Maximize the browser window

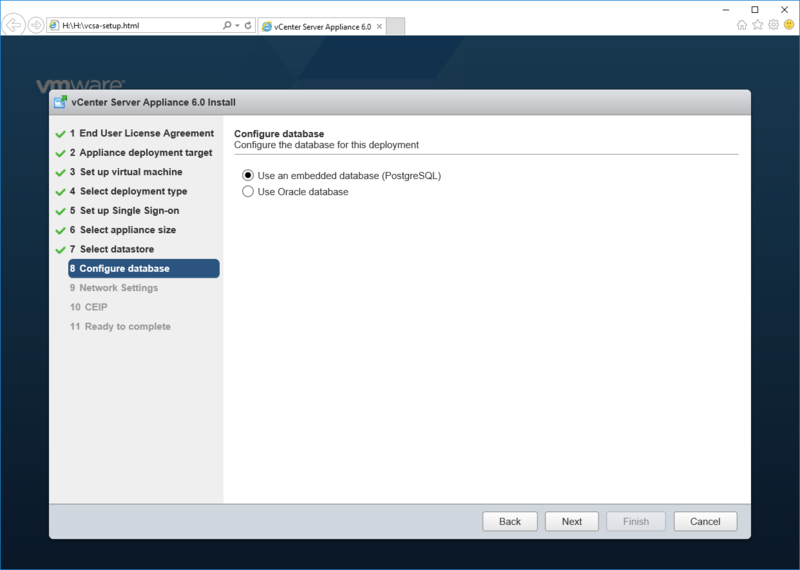pyautogui.click(x=755, y=10)
